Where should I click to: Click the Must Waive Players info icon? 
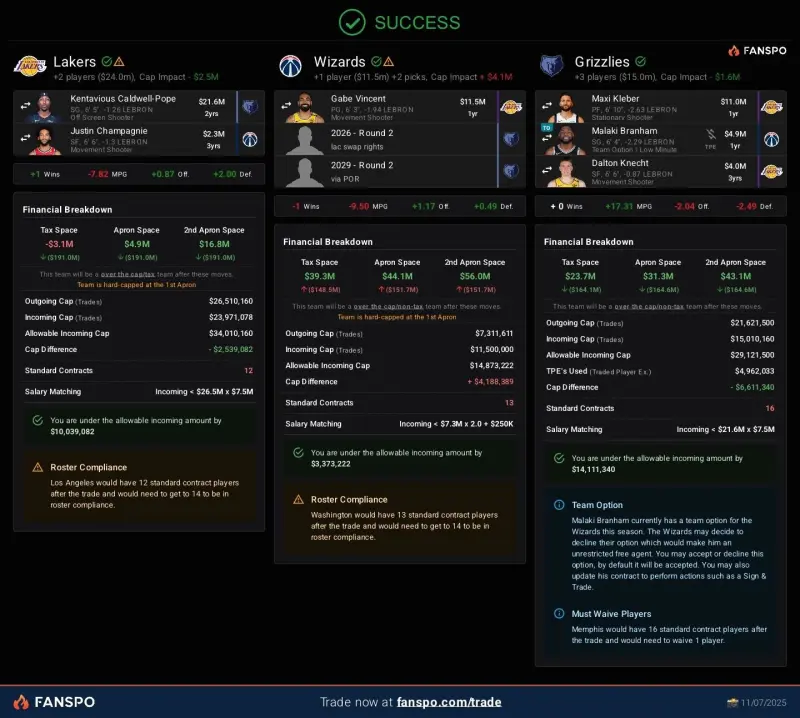click(559, 614)
